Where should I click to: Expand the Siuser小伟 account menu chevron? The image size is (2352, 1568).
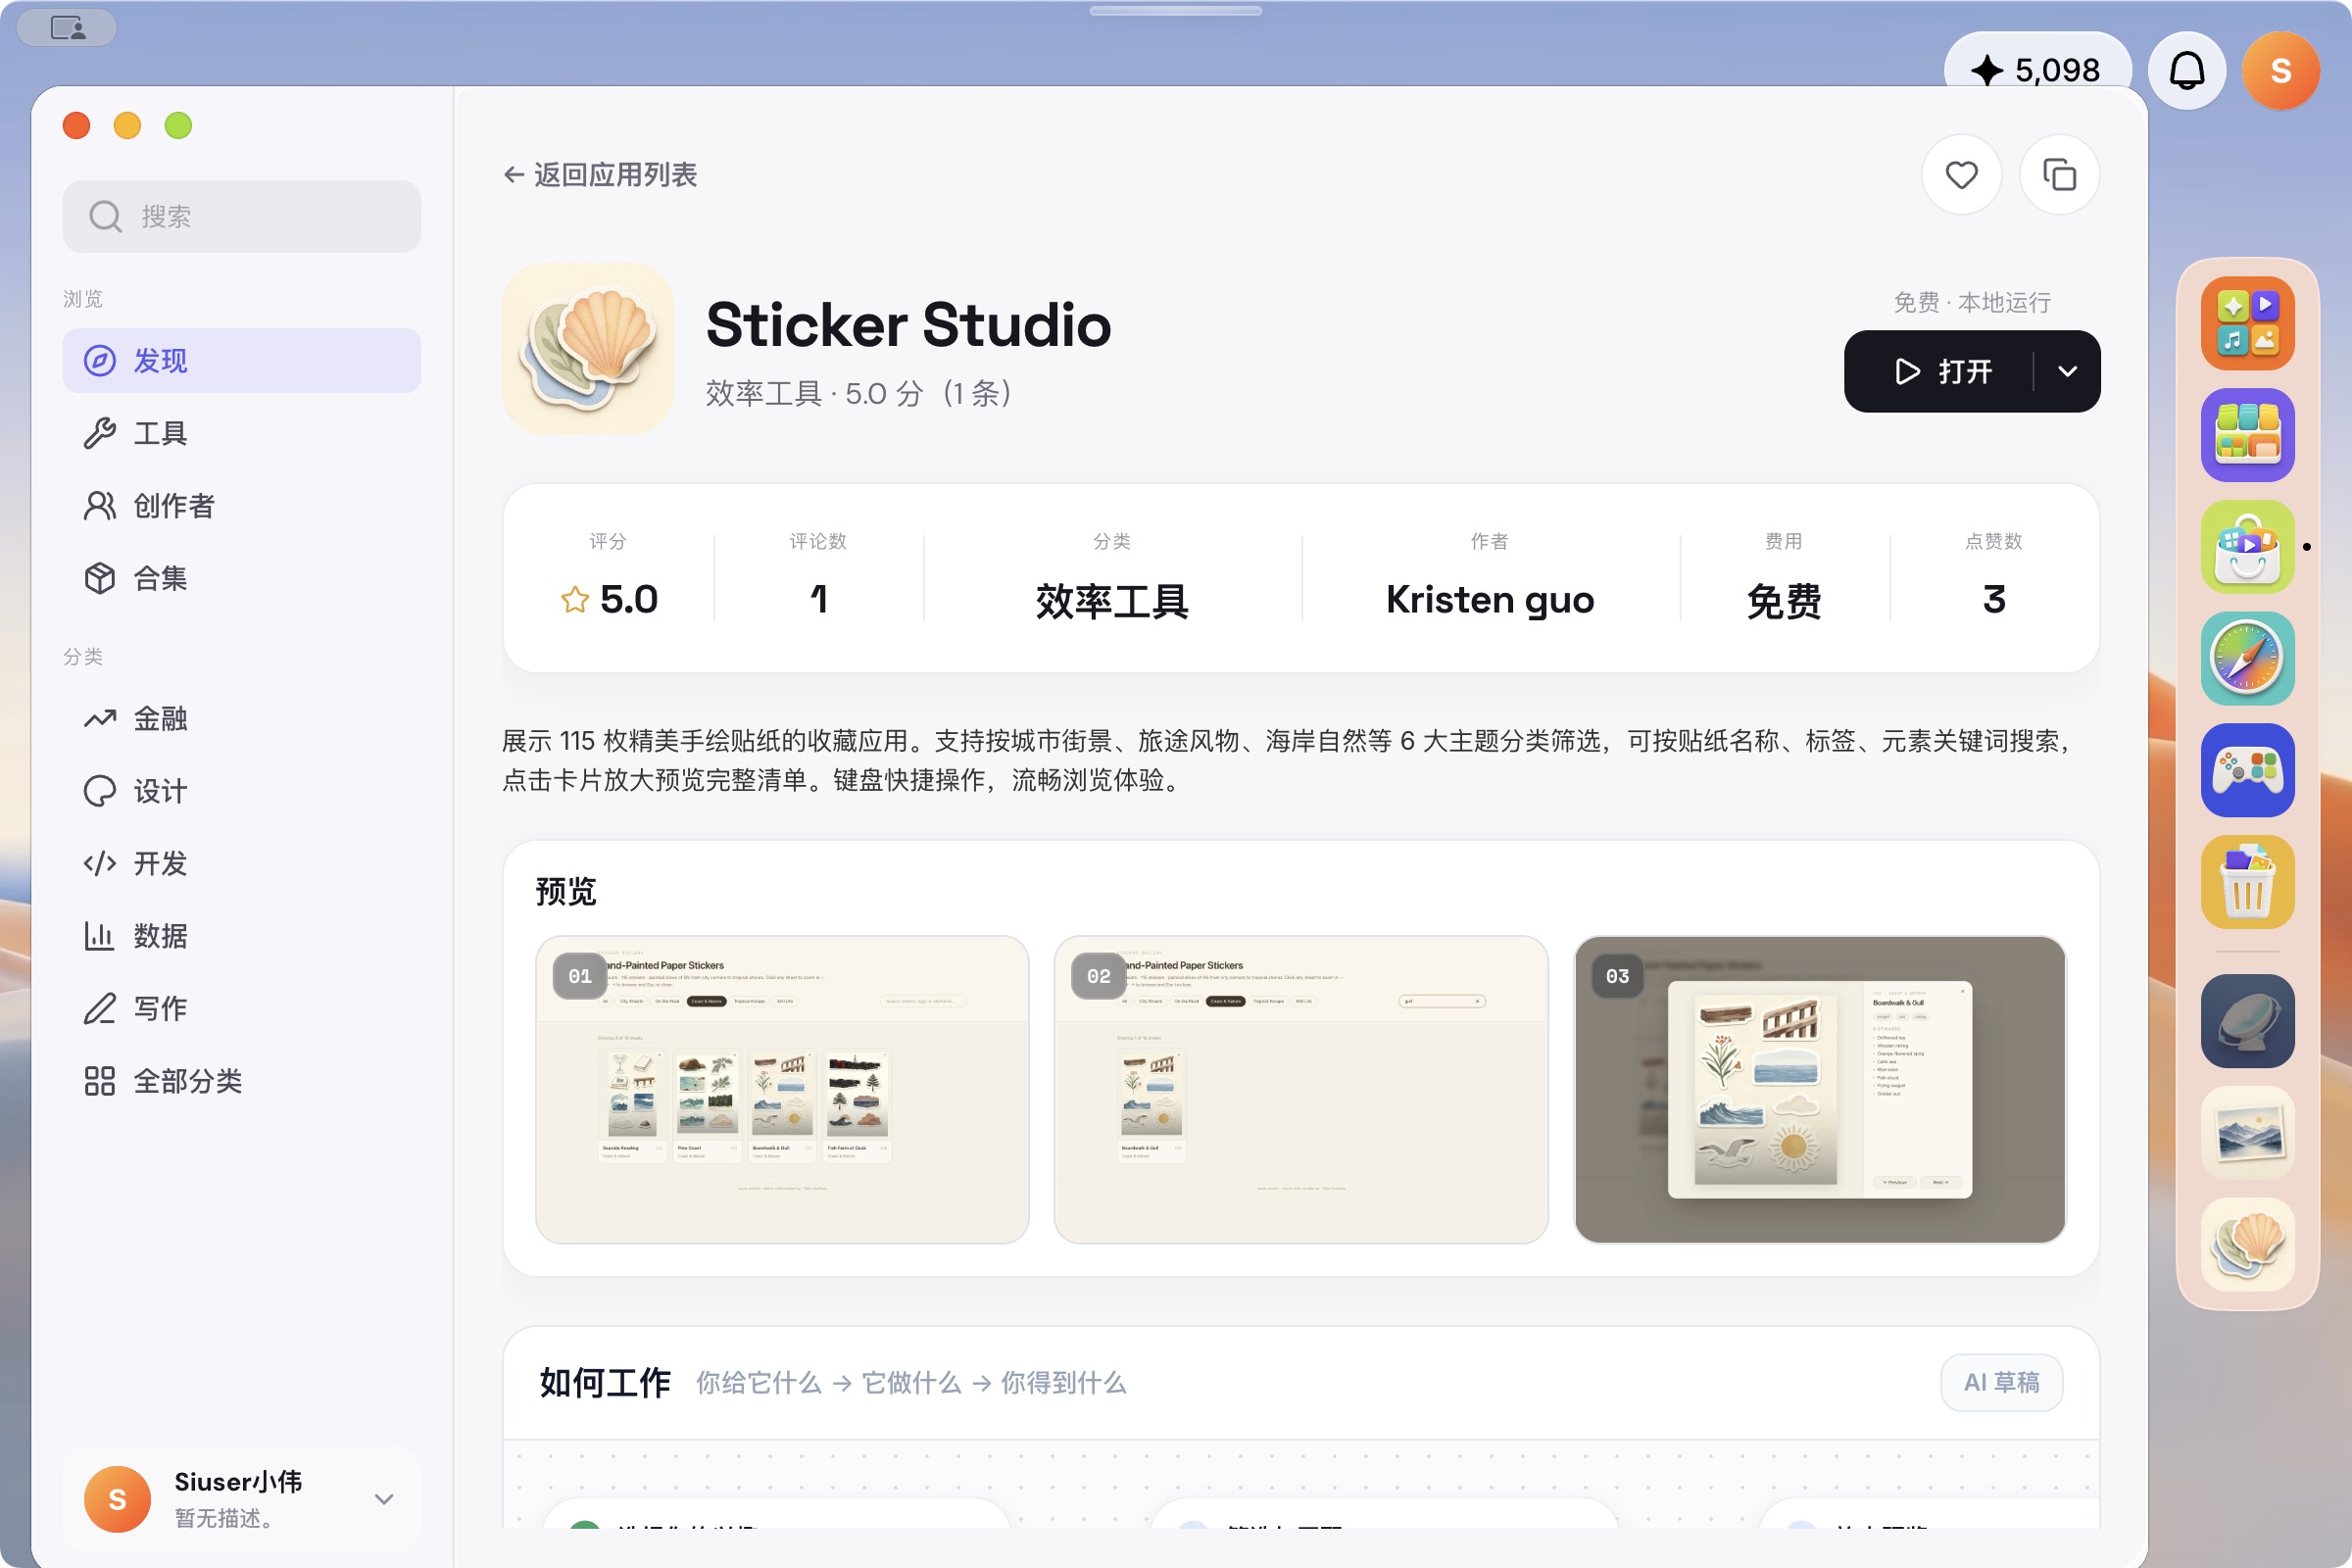[384, 1498]
